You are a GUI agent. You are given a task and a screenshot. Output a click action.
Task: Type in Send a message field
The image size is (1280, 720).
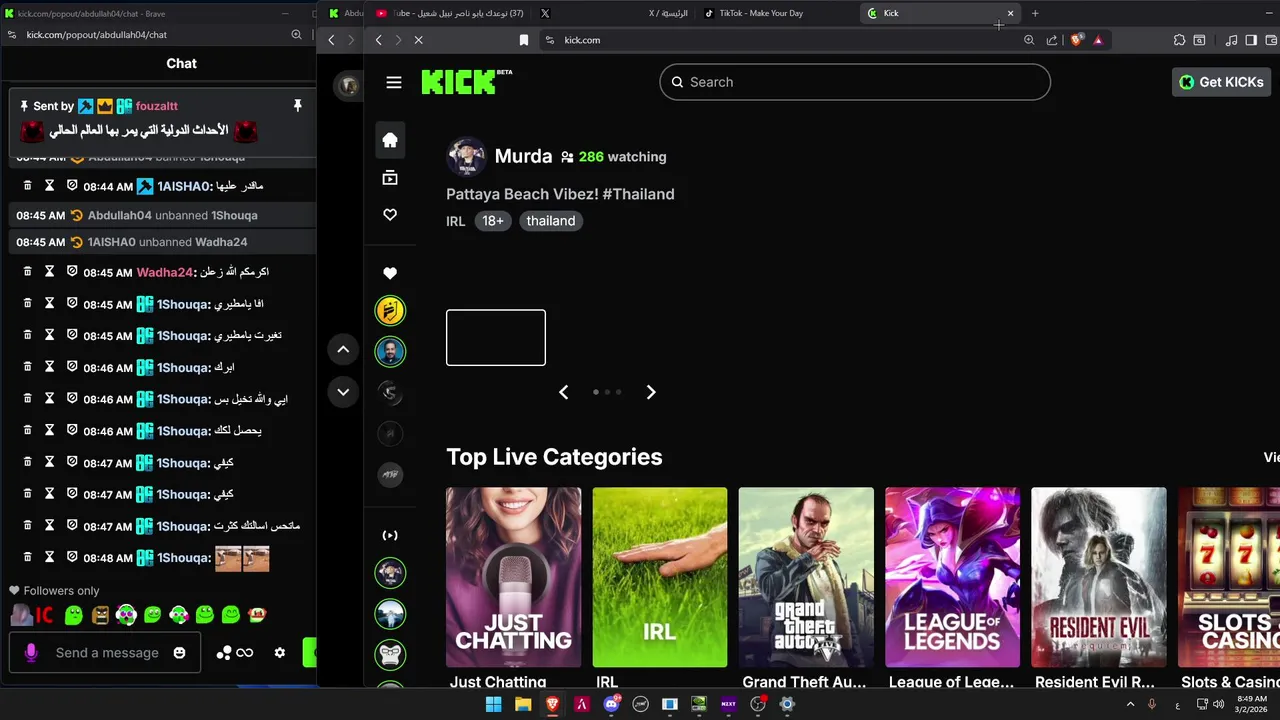point(107,653)
